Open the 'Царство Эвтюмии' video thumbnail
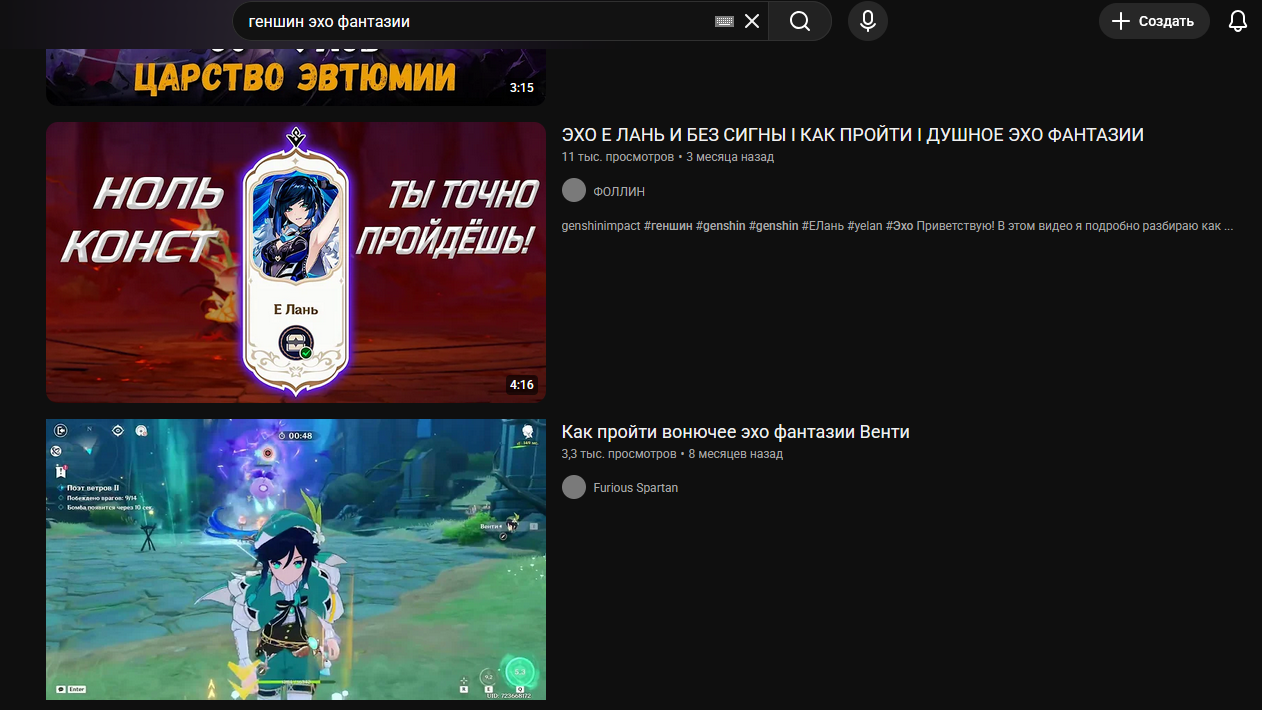The height and width of the screenshot is (710, 1262). click(x=296, y=77)
